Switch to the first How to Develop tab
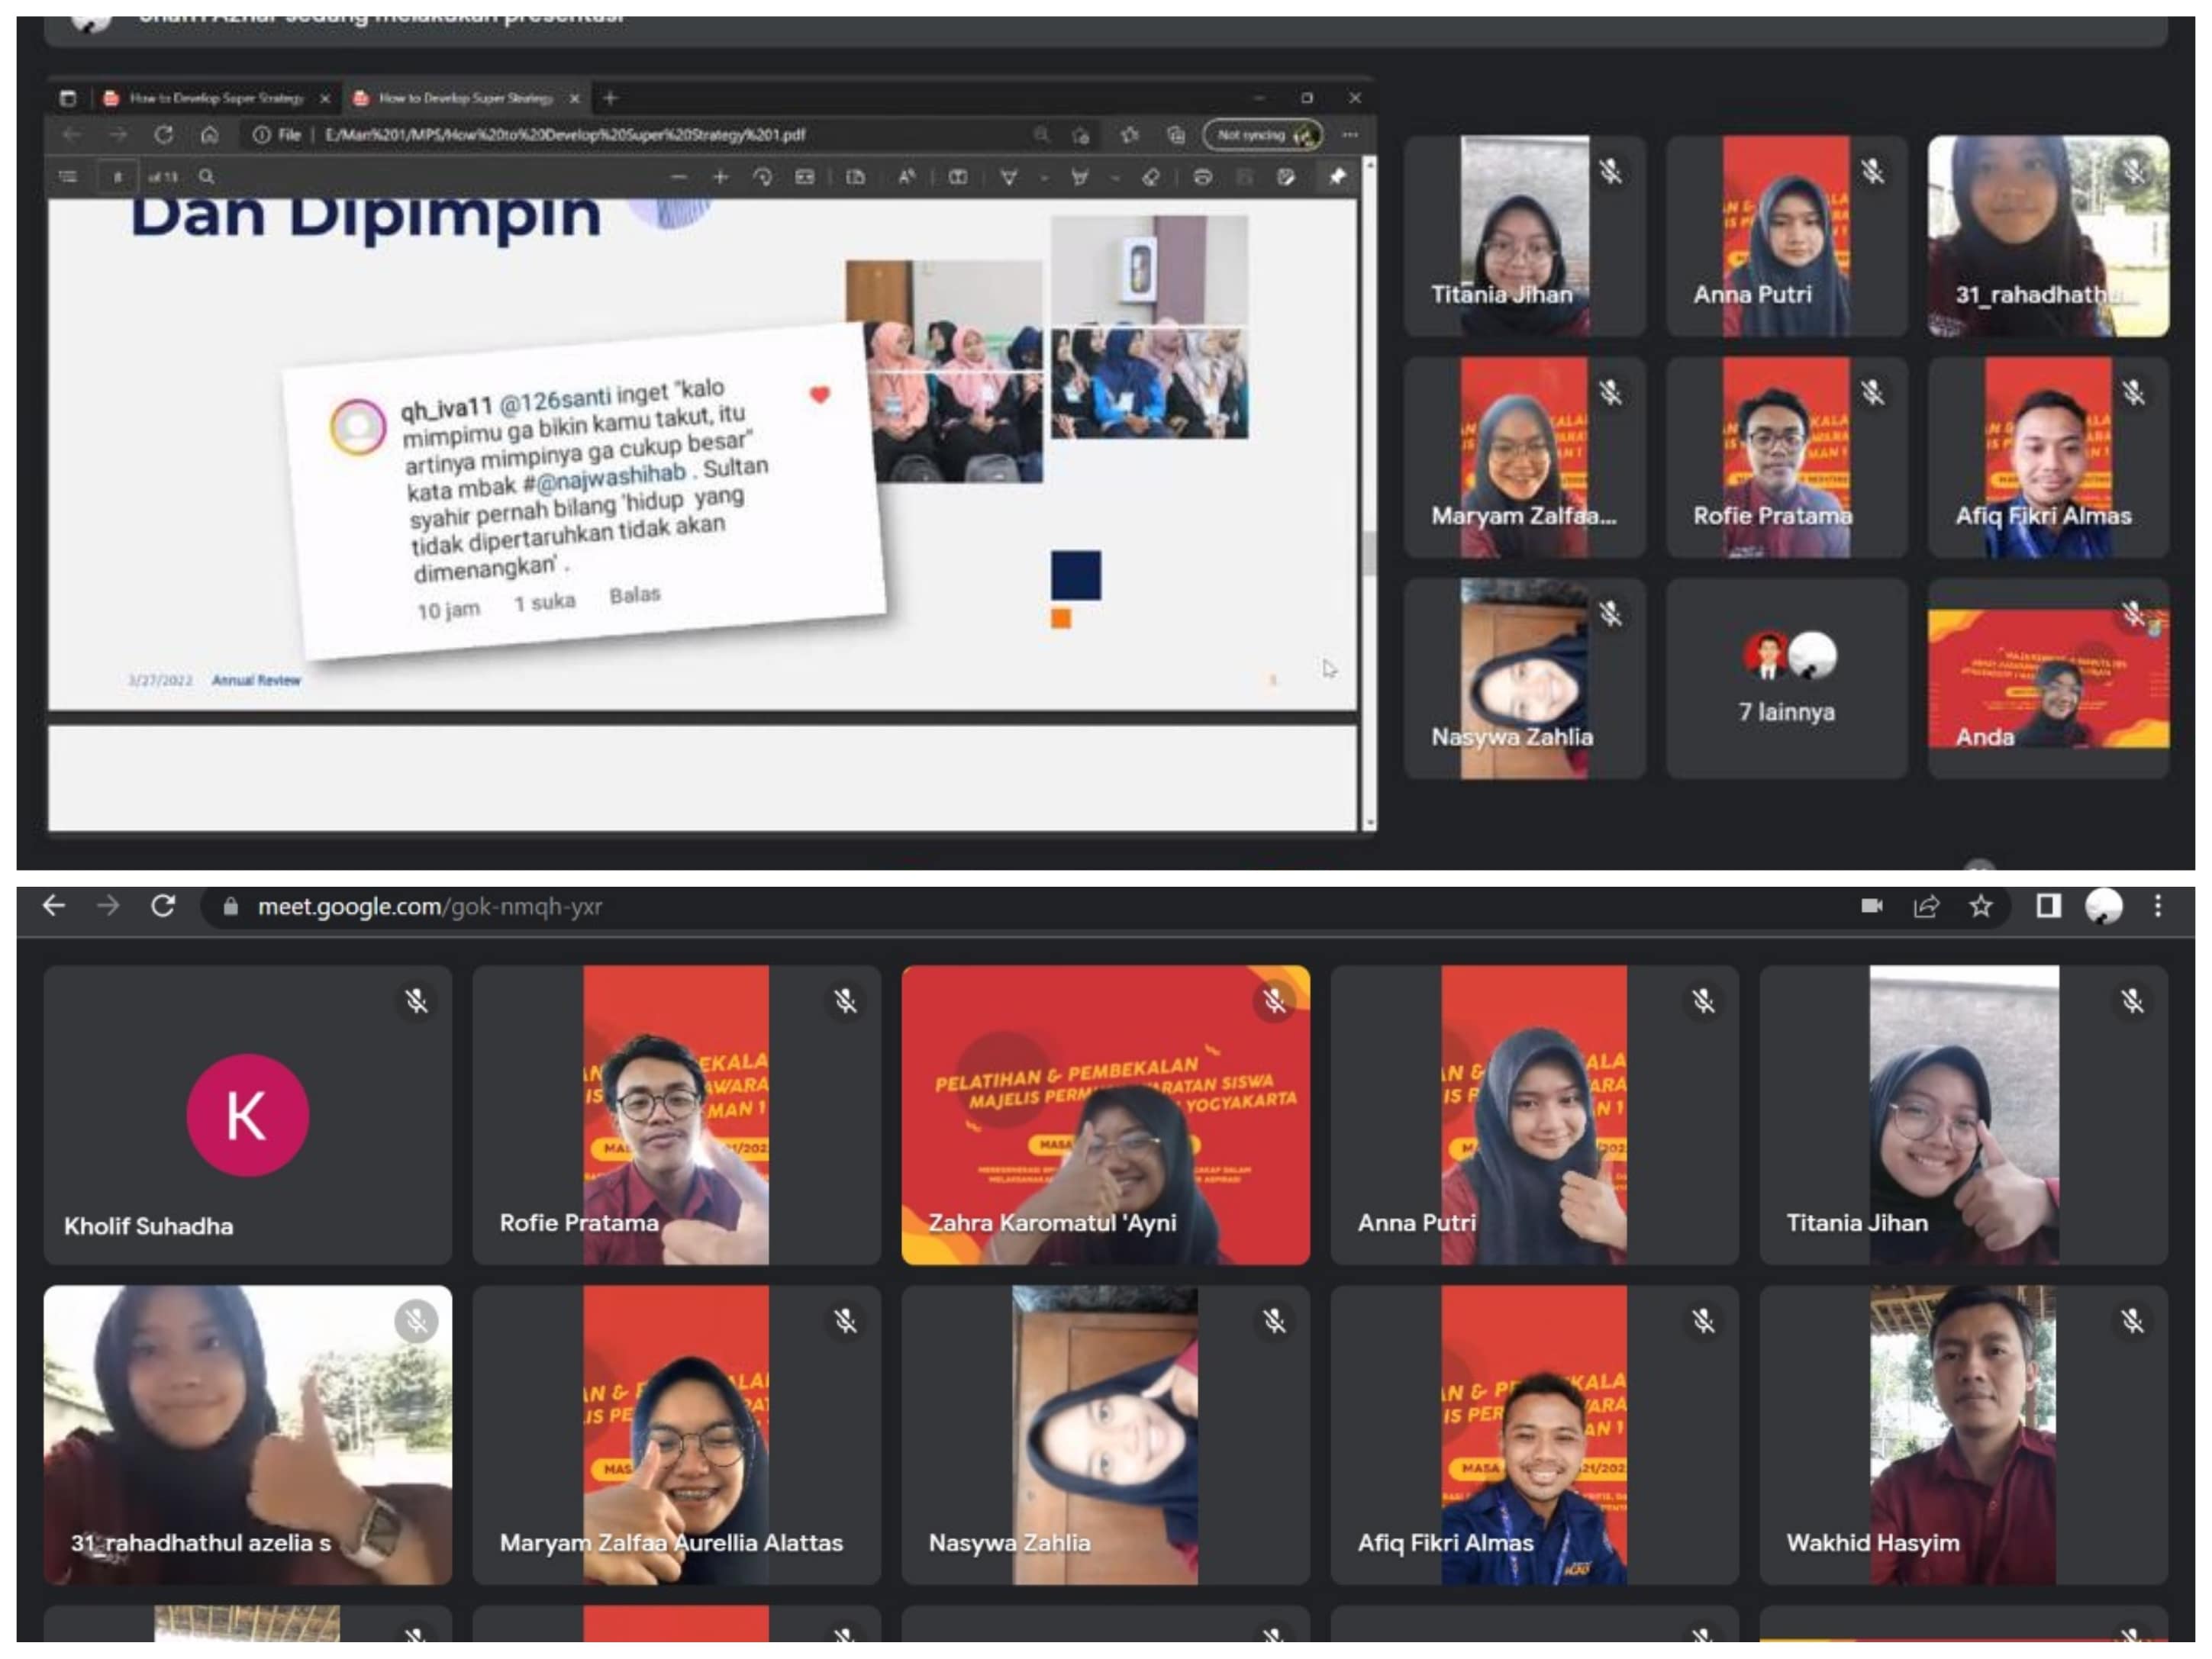The image size is (2212, 1659). (x=215, y=98)
